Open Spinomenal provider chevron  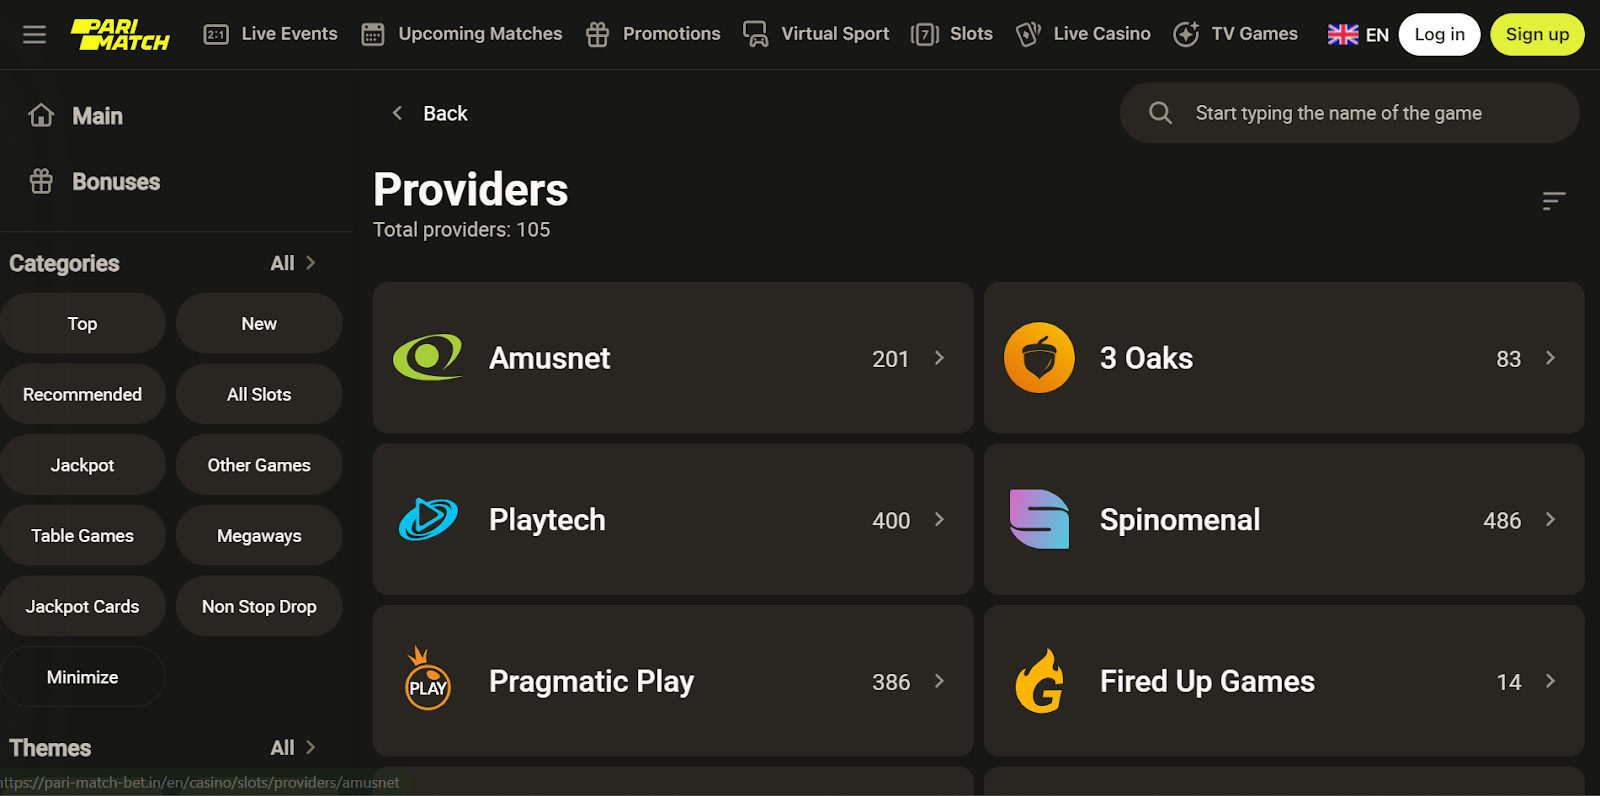point(1550,519)
